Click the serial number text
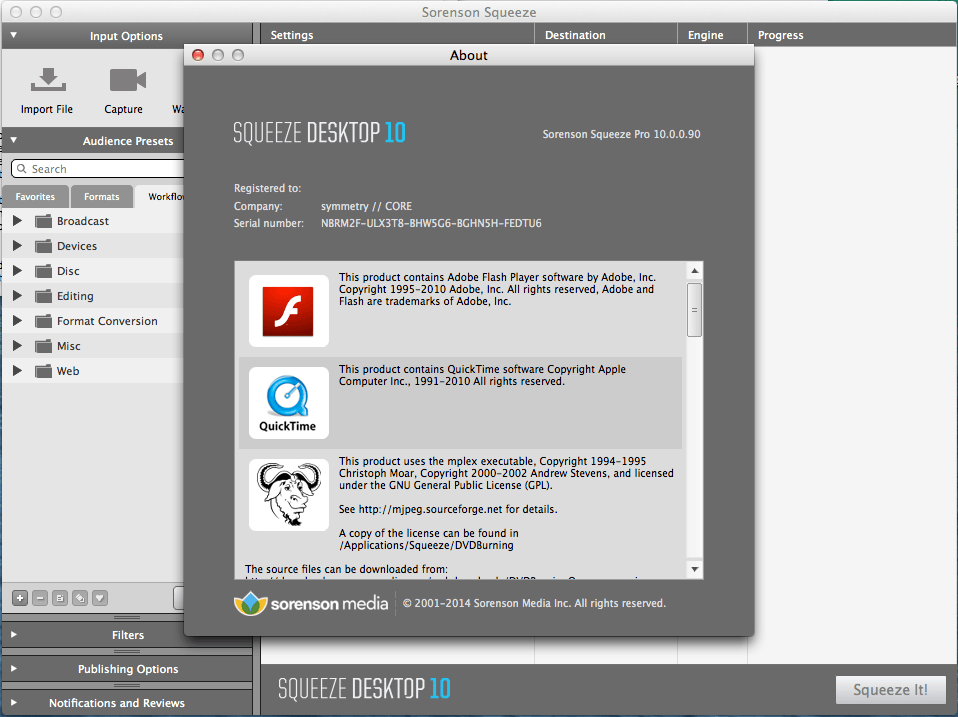 click(431, 224)
